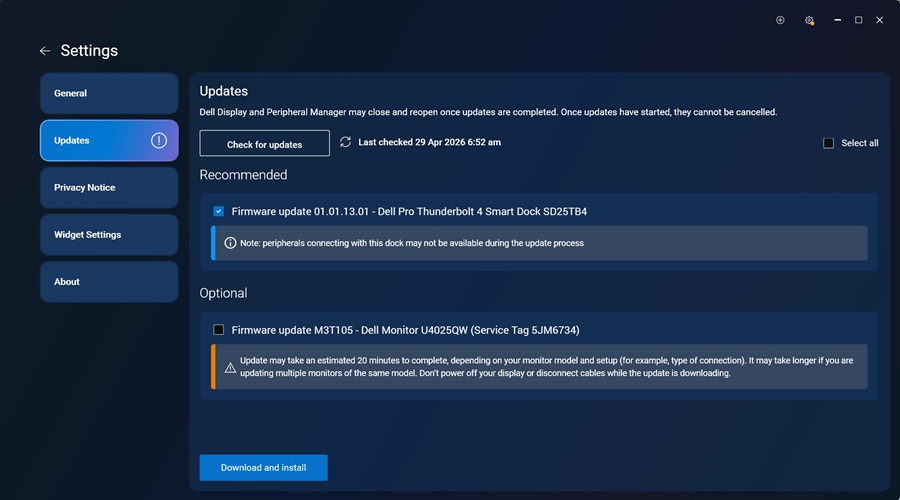The width and height of the screenshot is (900, 500).
Task: Toggle the Select all checkbox
Action: pos(828,143)
